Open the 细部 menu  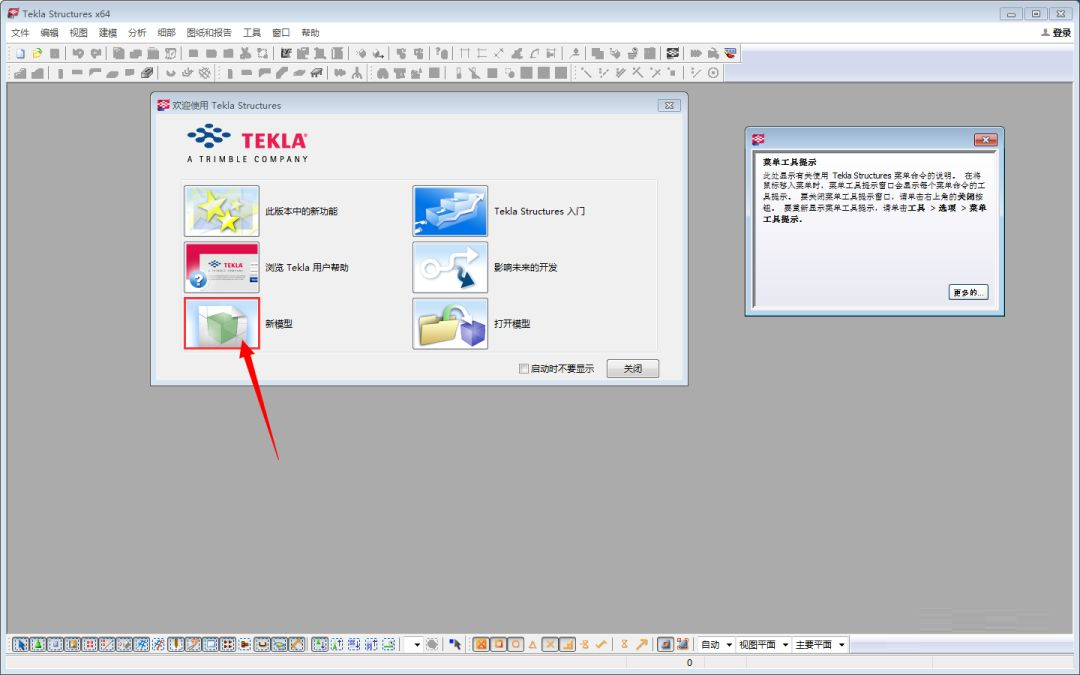(x=167, y=32)
